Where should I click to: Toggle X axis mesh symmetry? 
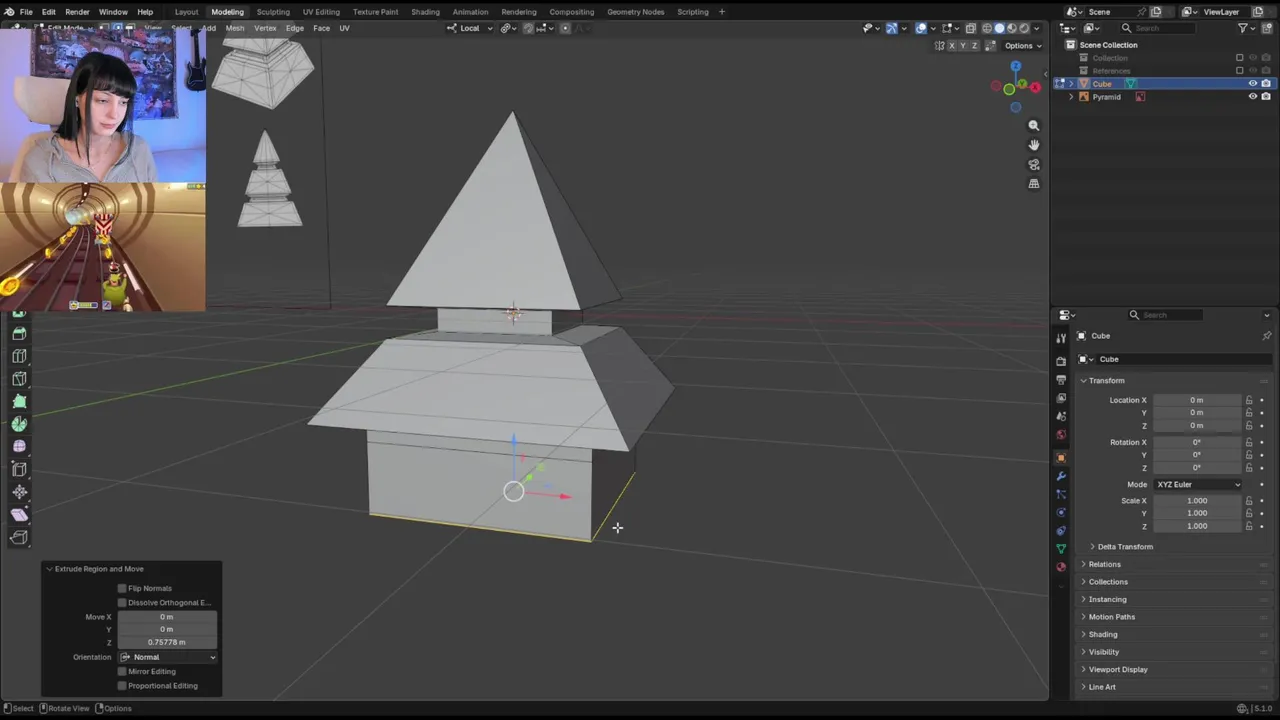(953, 46)
